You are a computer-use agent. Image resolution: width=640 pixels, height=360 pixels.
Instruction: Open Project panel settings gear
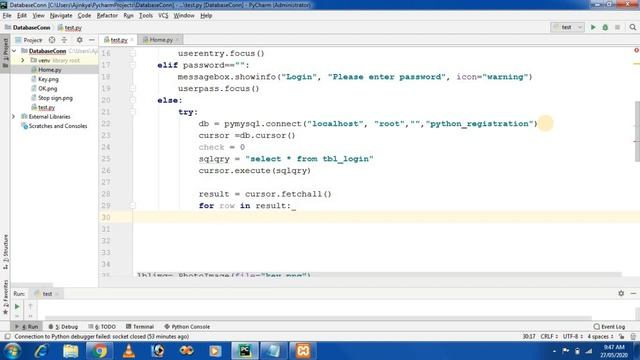(x=80, y=40)
